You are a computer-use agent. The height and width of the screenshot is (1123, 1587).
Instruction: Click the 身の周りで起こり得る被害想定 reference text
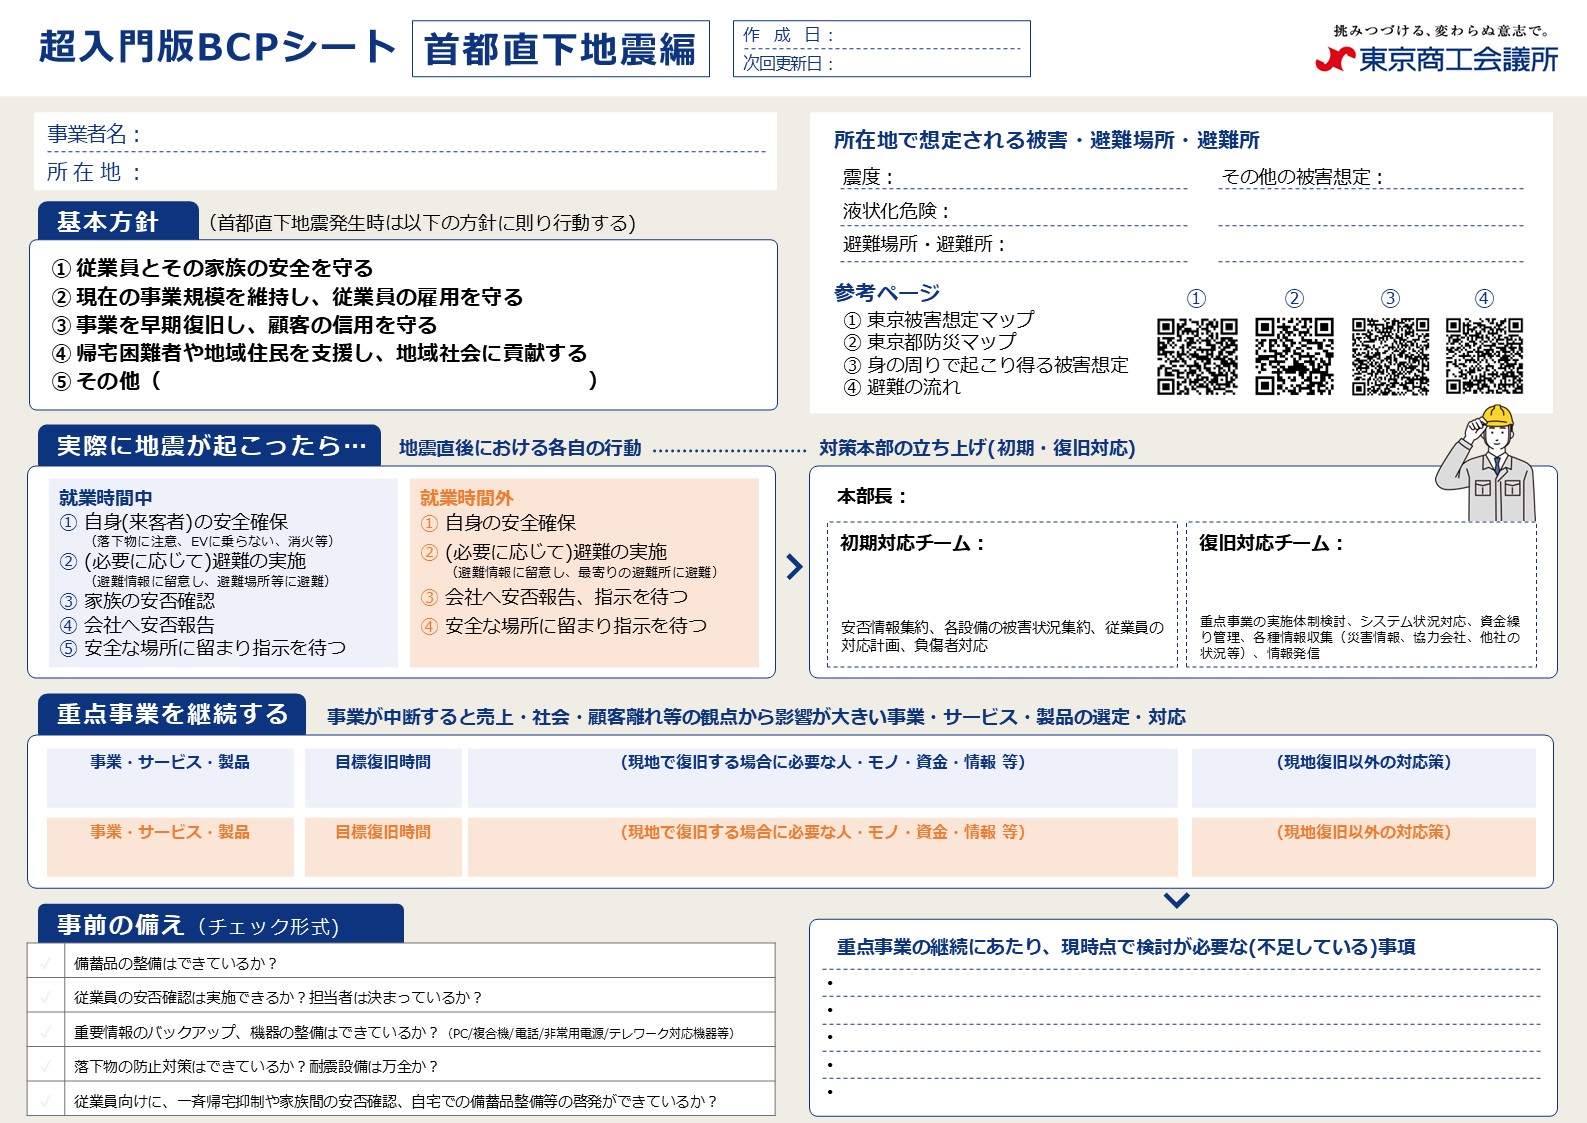pyautogui.click(x=996, y=365)
